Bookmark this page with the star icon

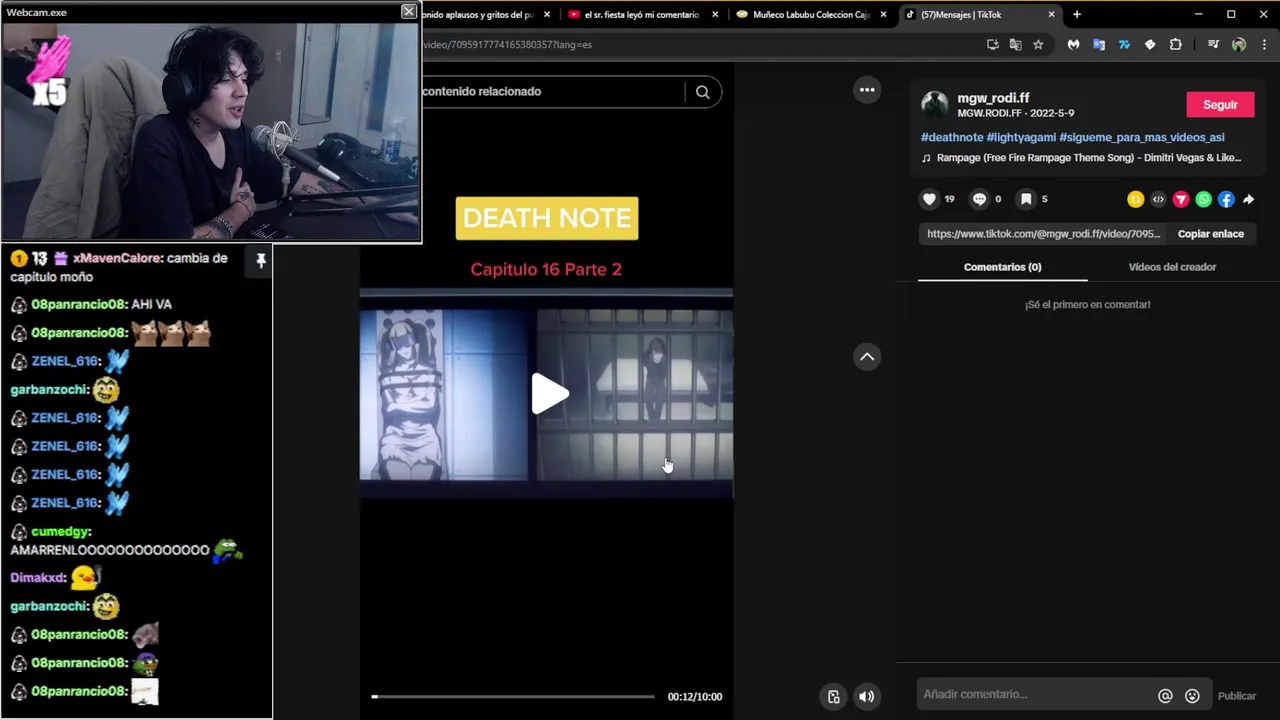(1038, 45)
